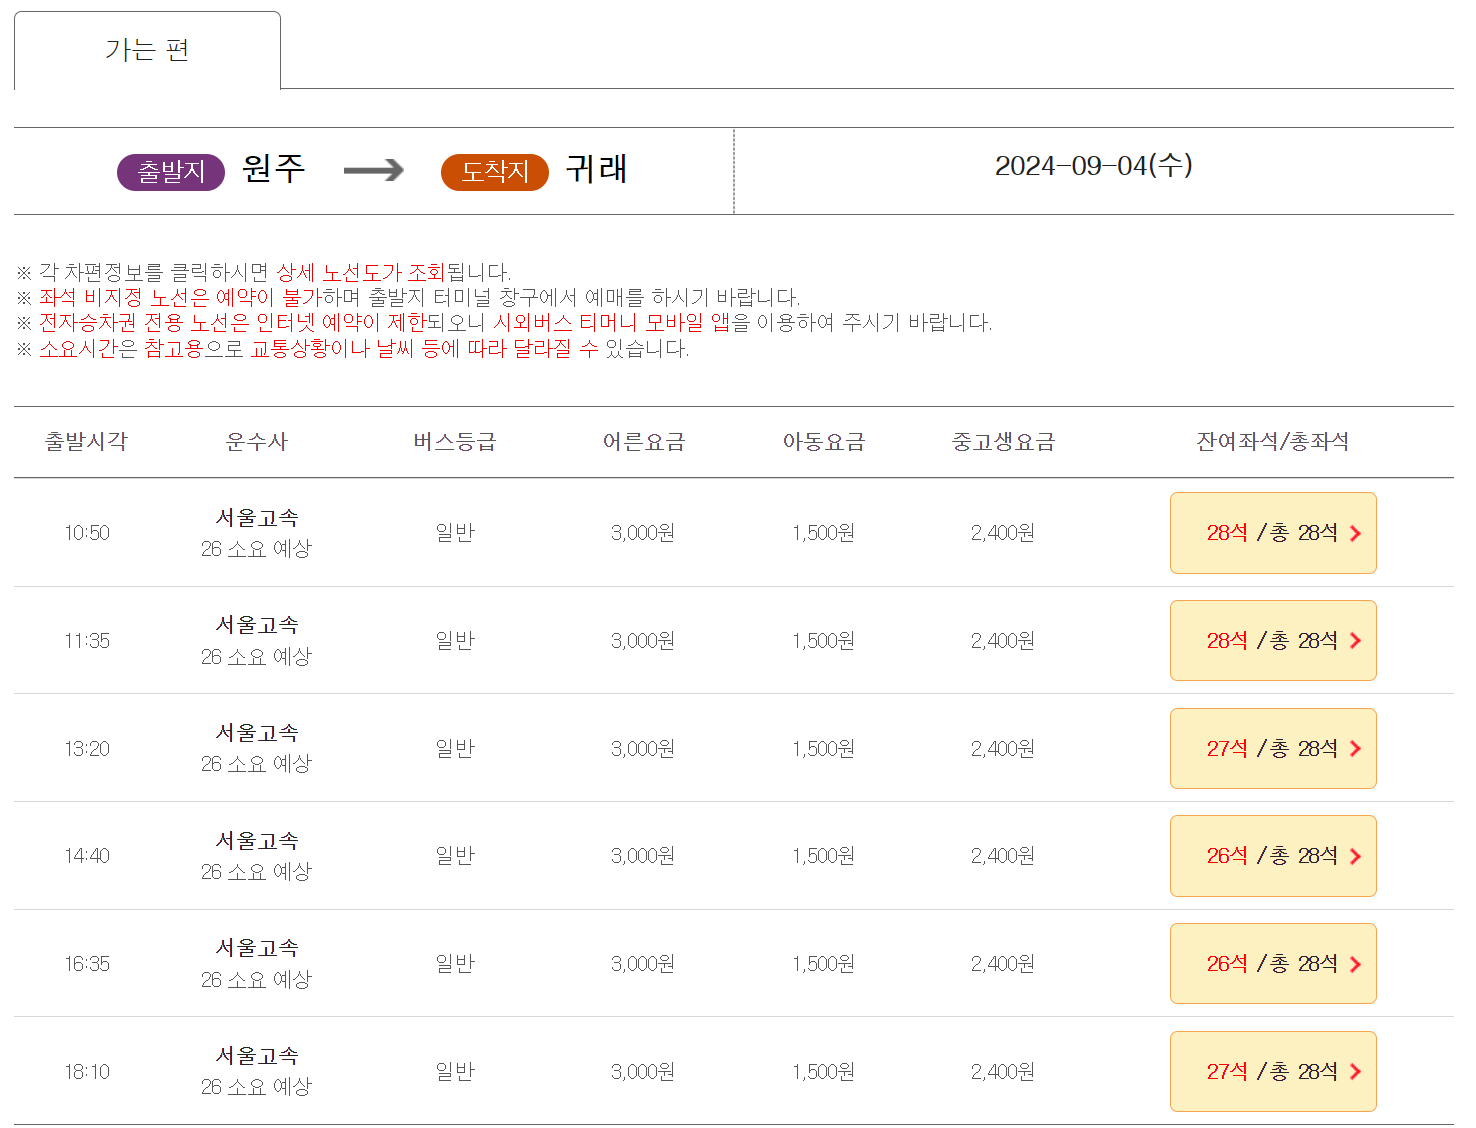Viewport: 1476px width, 1128px height.
Task: Click 서울고속 in the 11:35 row
Action: click(257, 625)
